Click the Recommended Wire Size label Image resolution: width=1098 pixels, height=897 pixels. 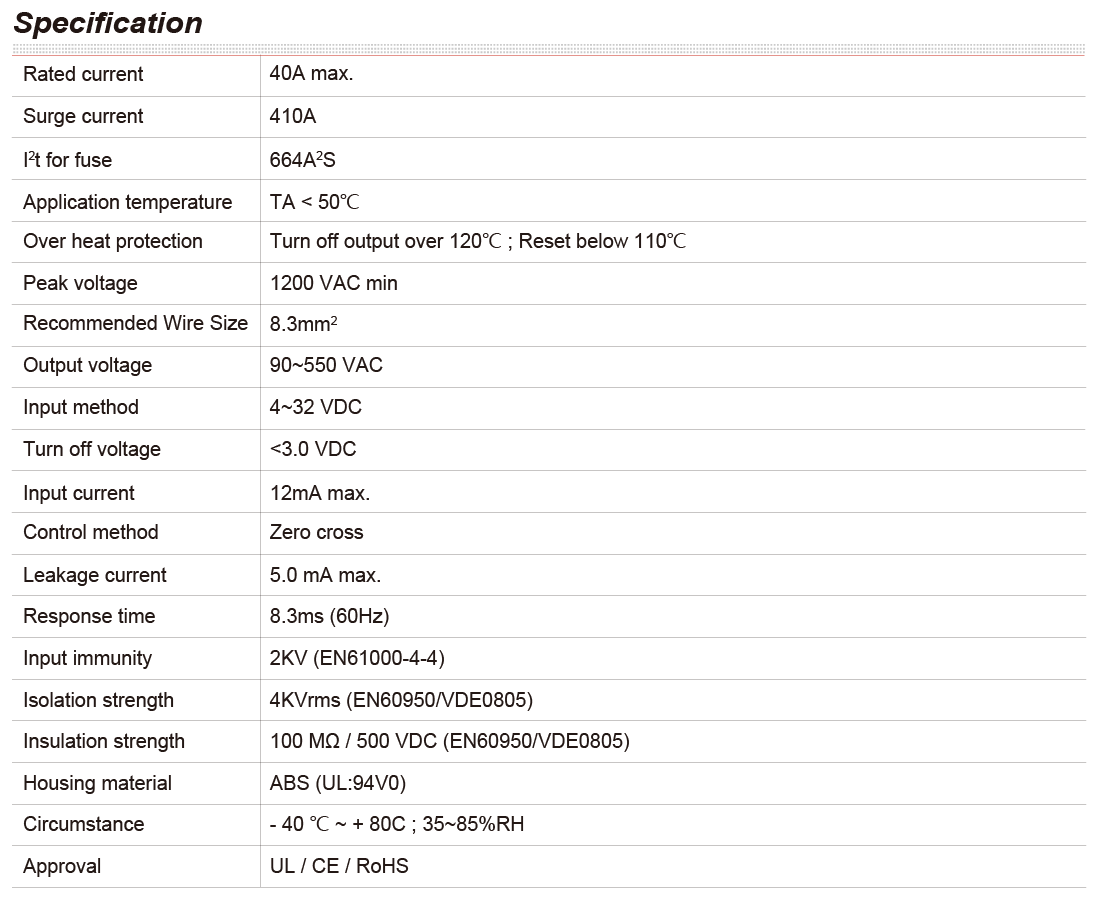click(135, 323)
